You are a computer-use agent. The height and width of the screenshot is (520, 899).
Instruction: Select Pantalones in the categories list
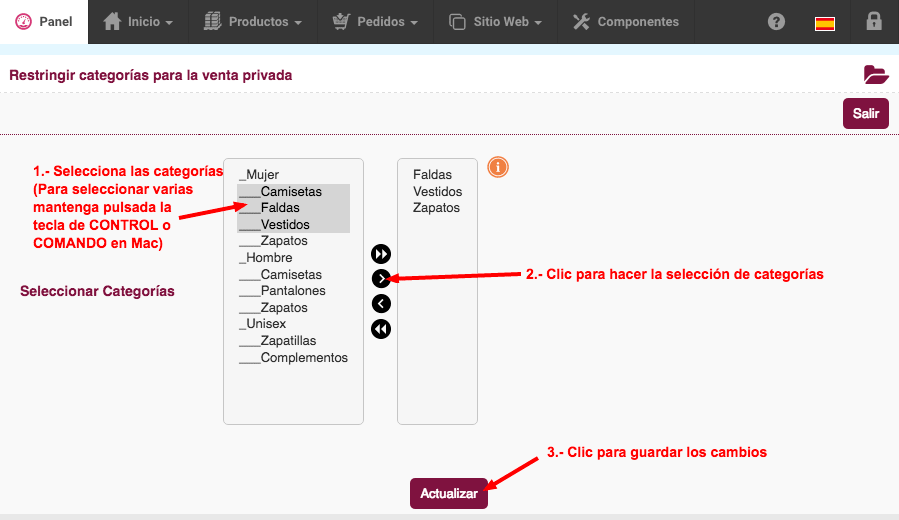(x=294, y=291)
